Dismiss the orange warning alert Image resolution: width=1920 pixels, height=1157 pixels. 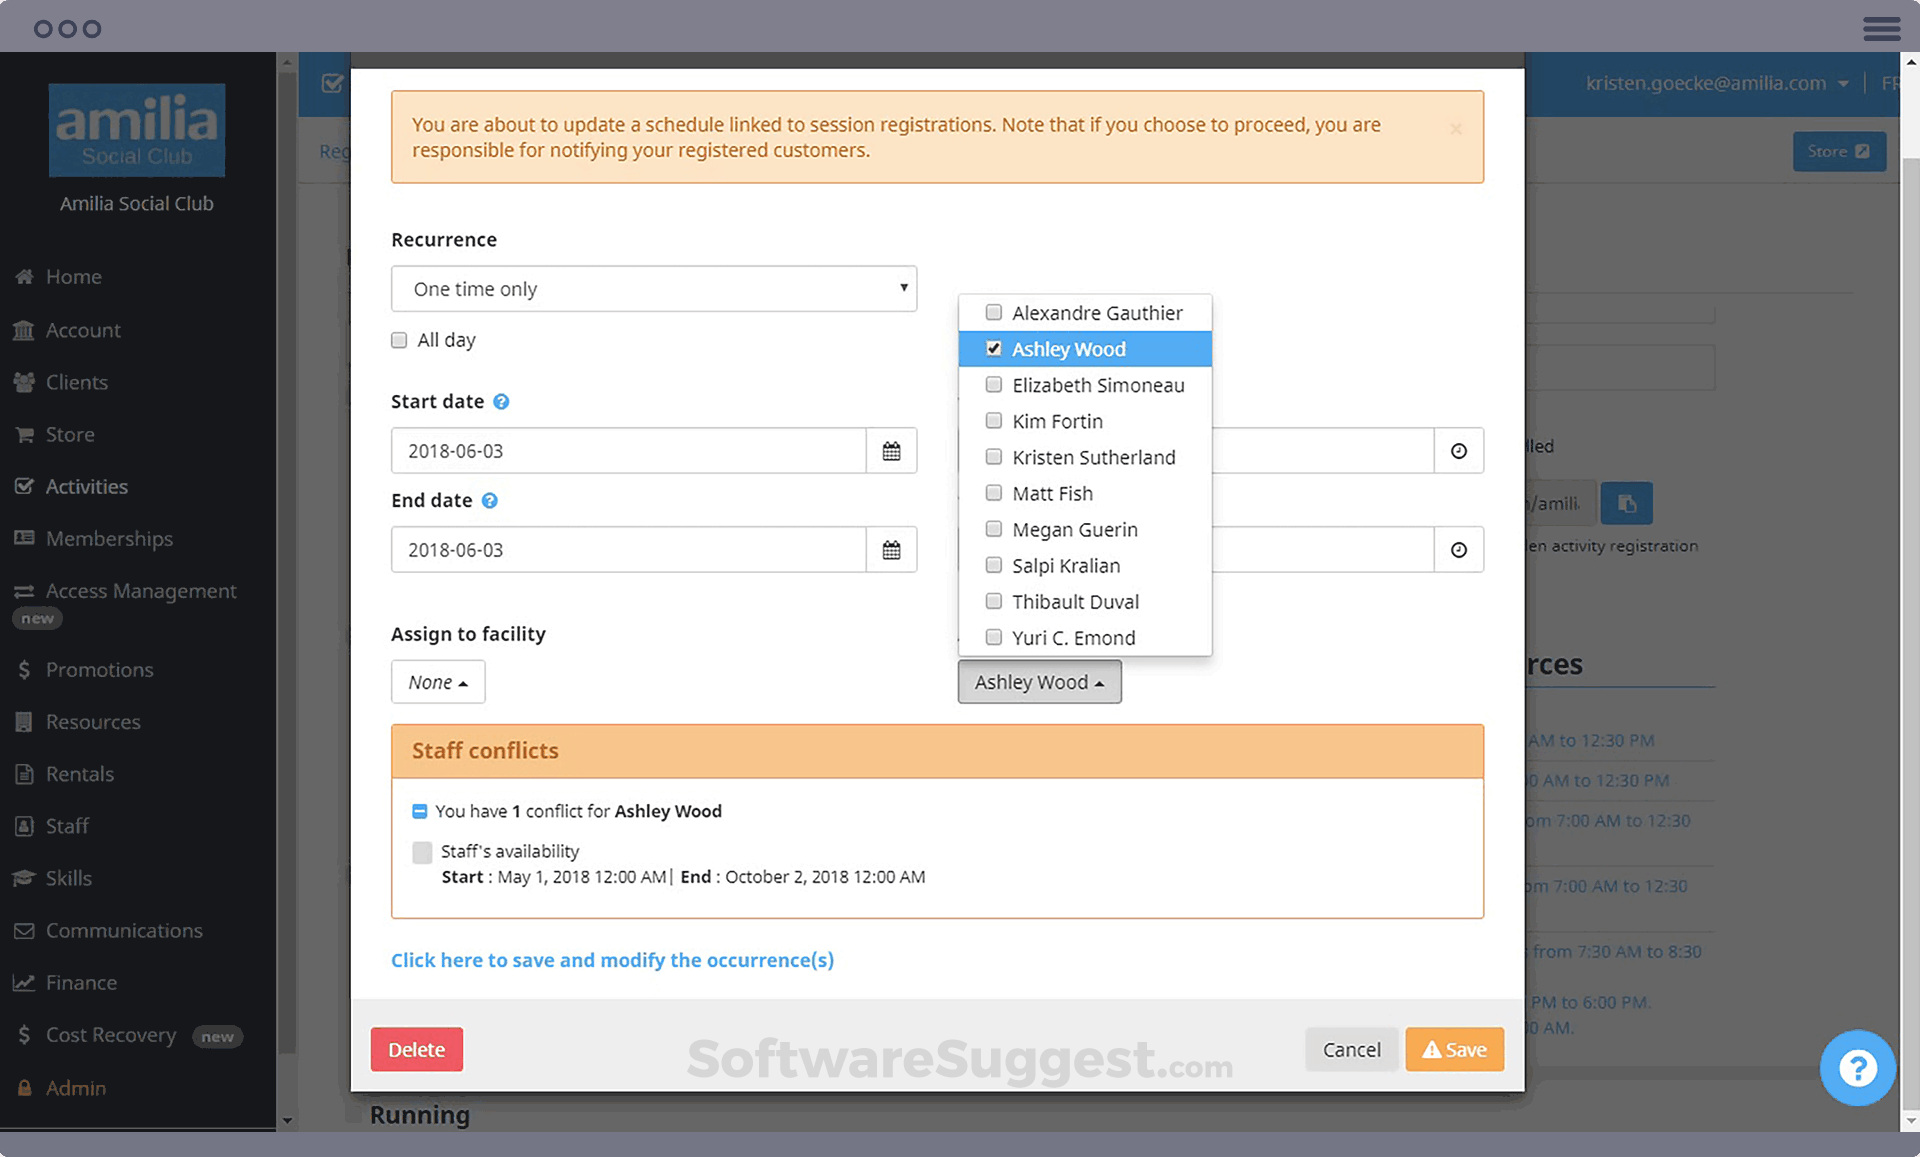pyautogui.click(x=1455, y=129)
